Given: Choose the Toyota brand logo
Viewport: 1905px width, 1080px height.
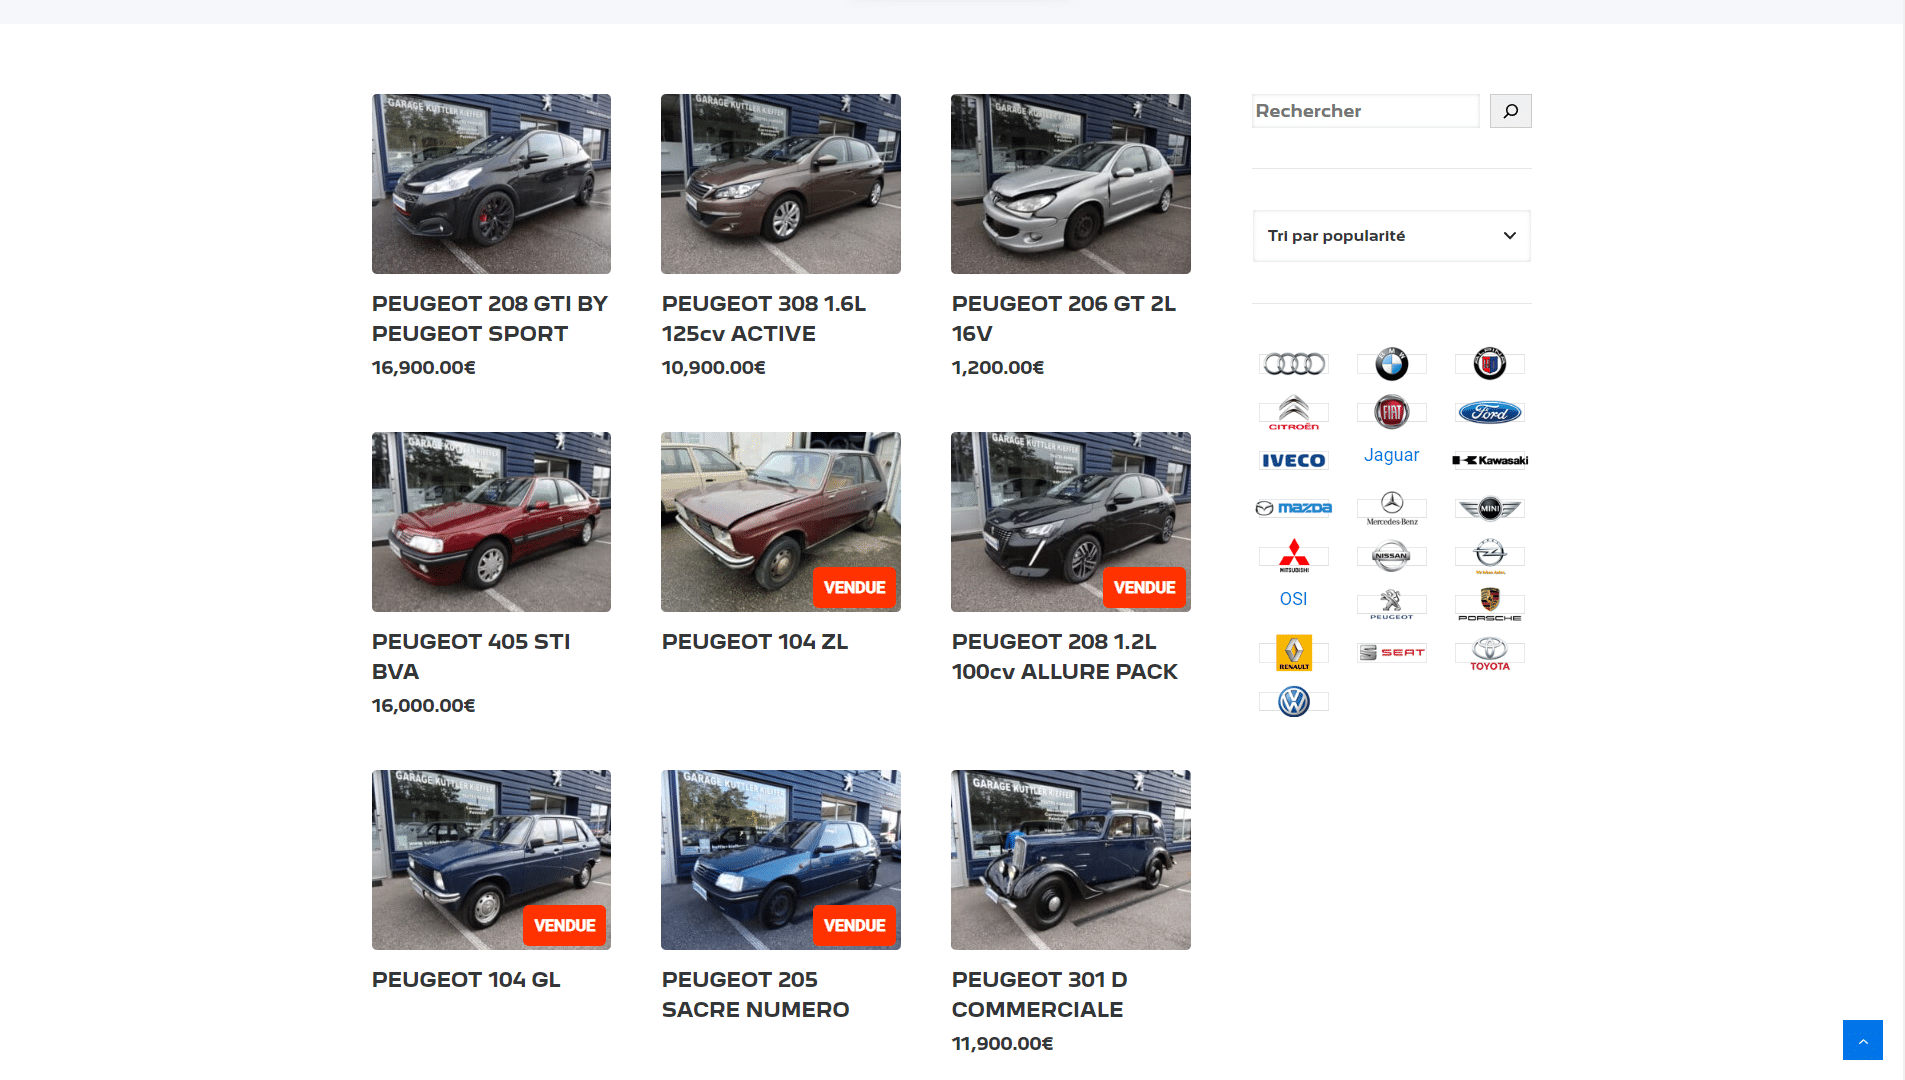Looking at the screenshot, I should tap(1489, 653).
